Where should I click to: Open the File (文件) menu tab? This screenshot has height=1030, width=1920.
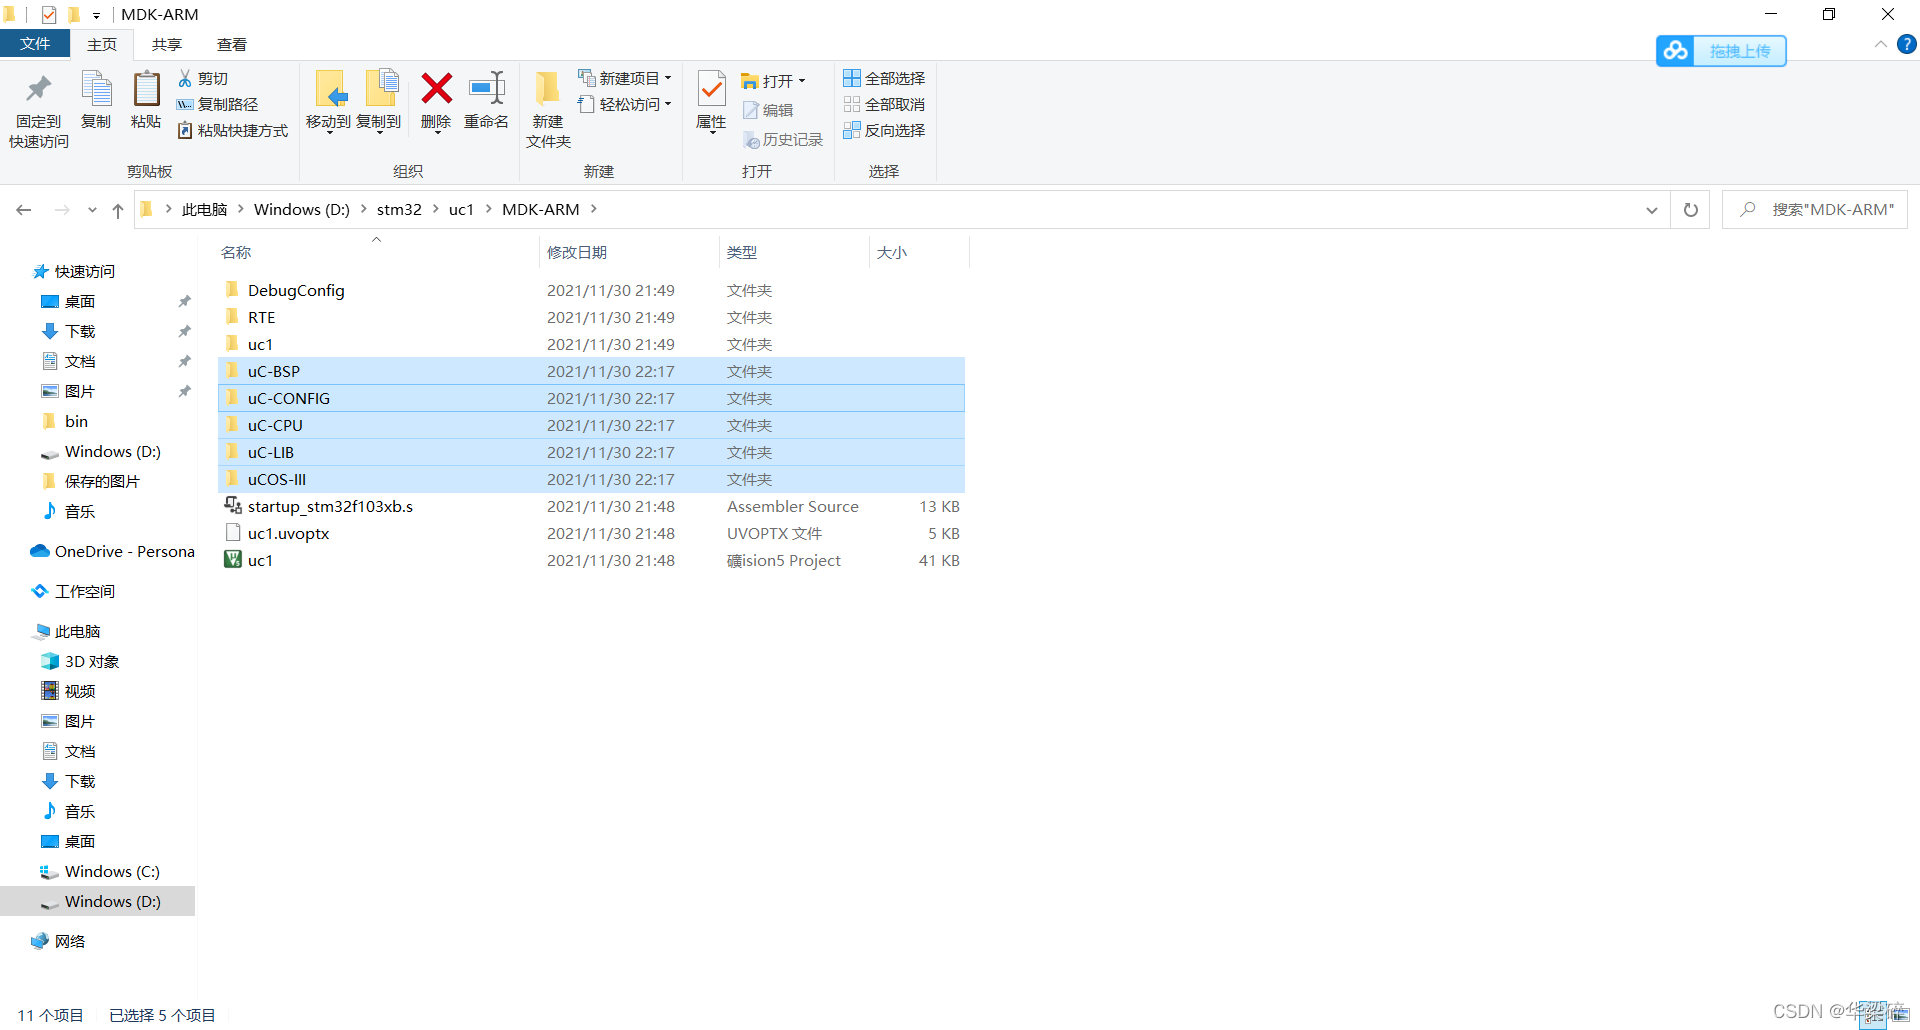coord(35,44)
